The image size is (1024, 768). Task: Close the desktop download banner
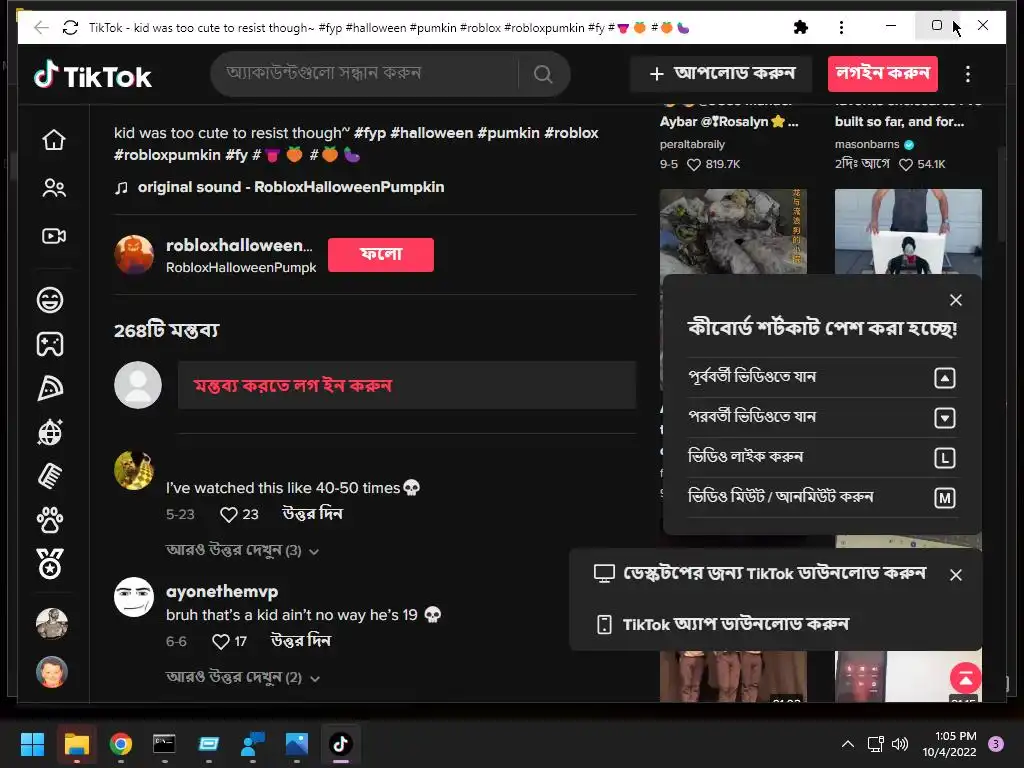click(956, 575)
